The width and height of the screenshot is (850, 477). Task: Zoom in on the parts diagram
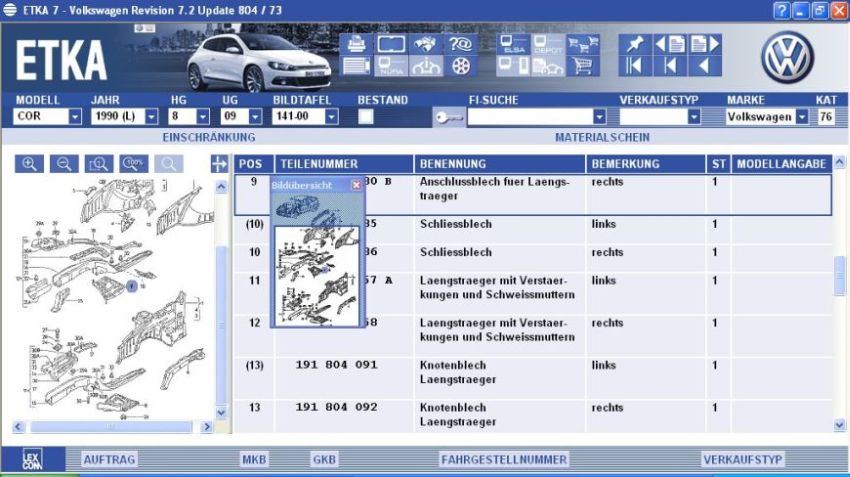[30, 164]
